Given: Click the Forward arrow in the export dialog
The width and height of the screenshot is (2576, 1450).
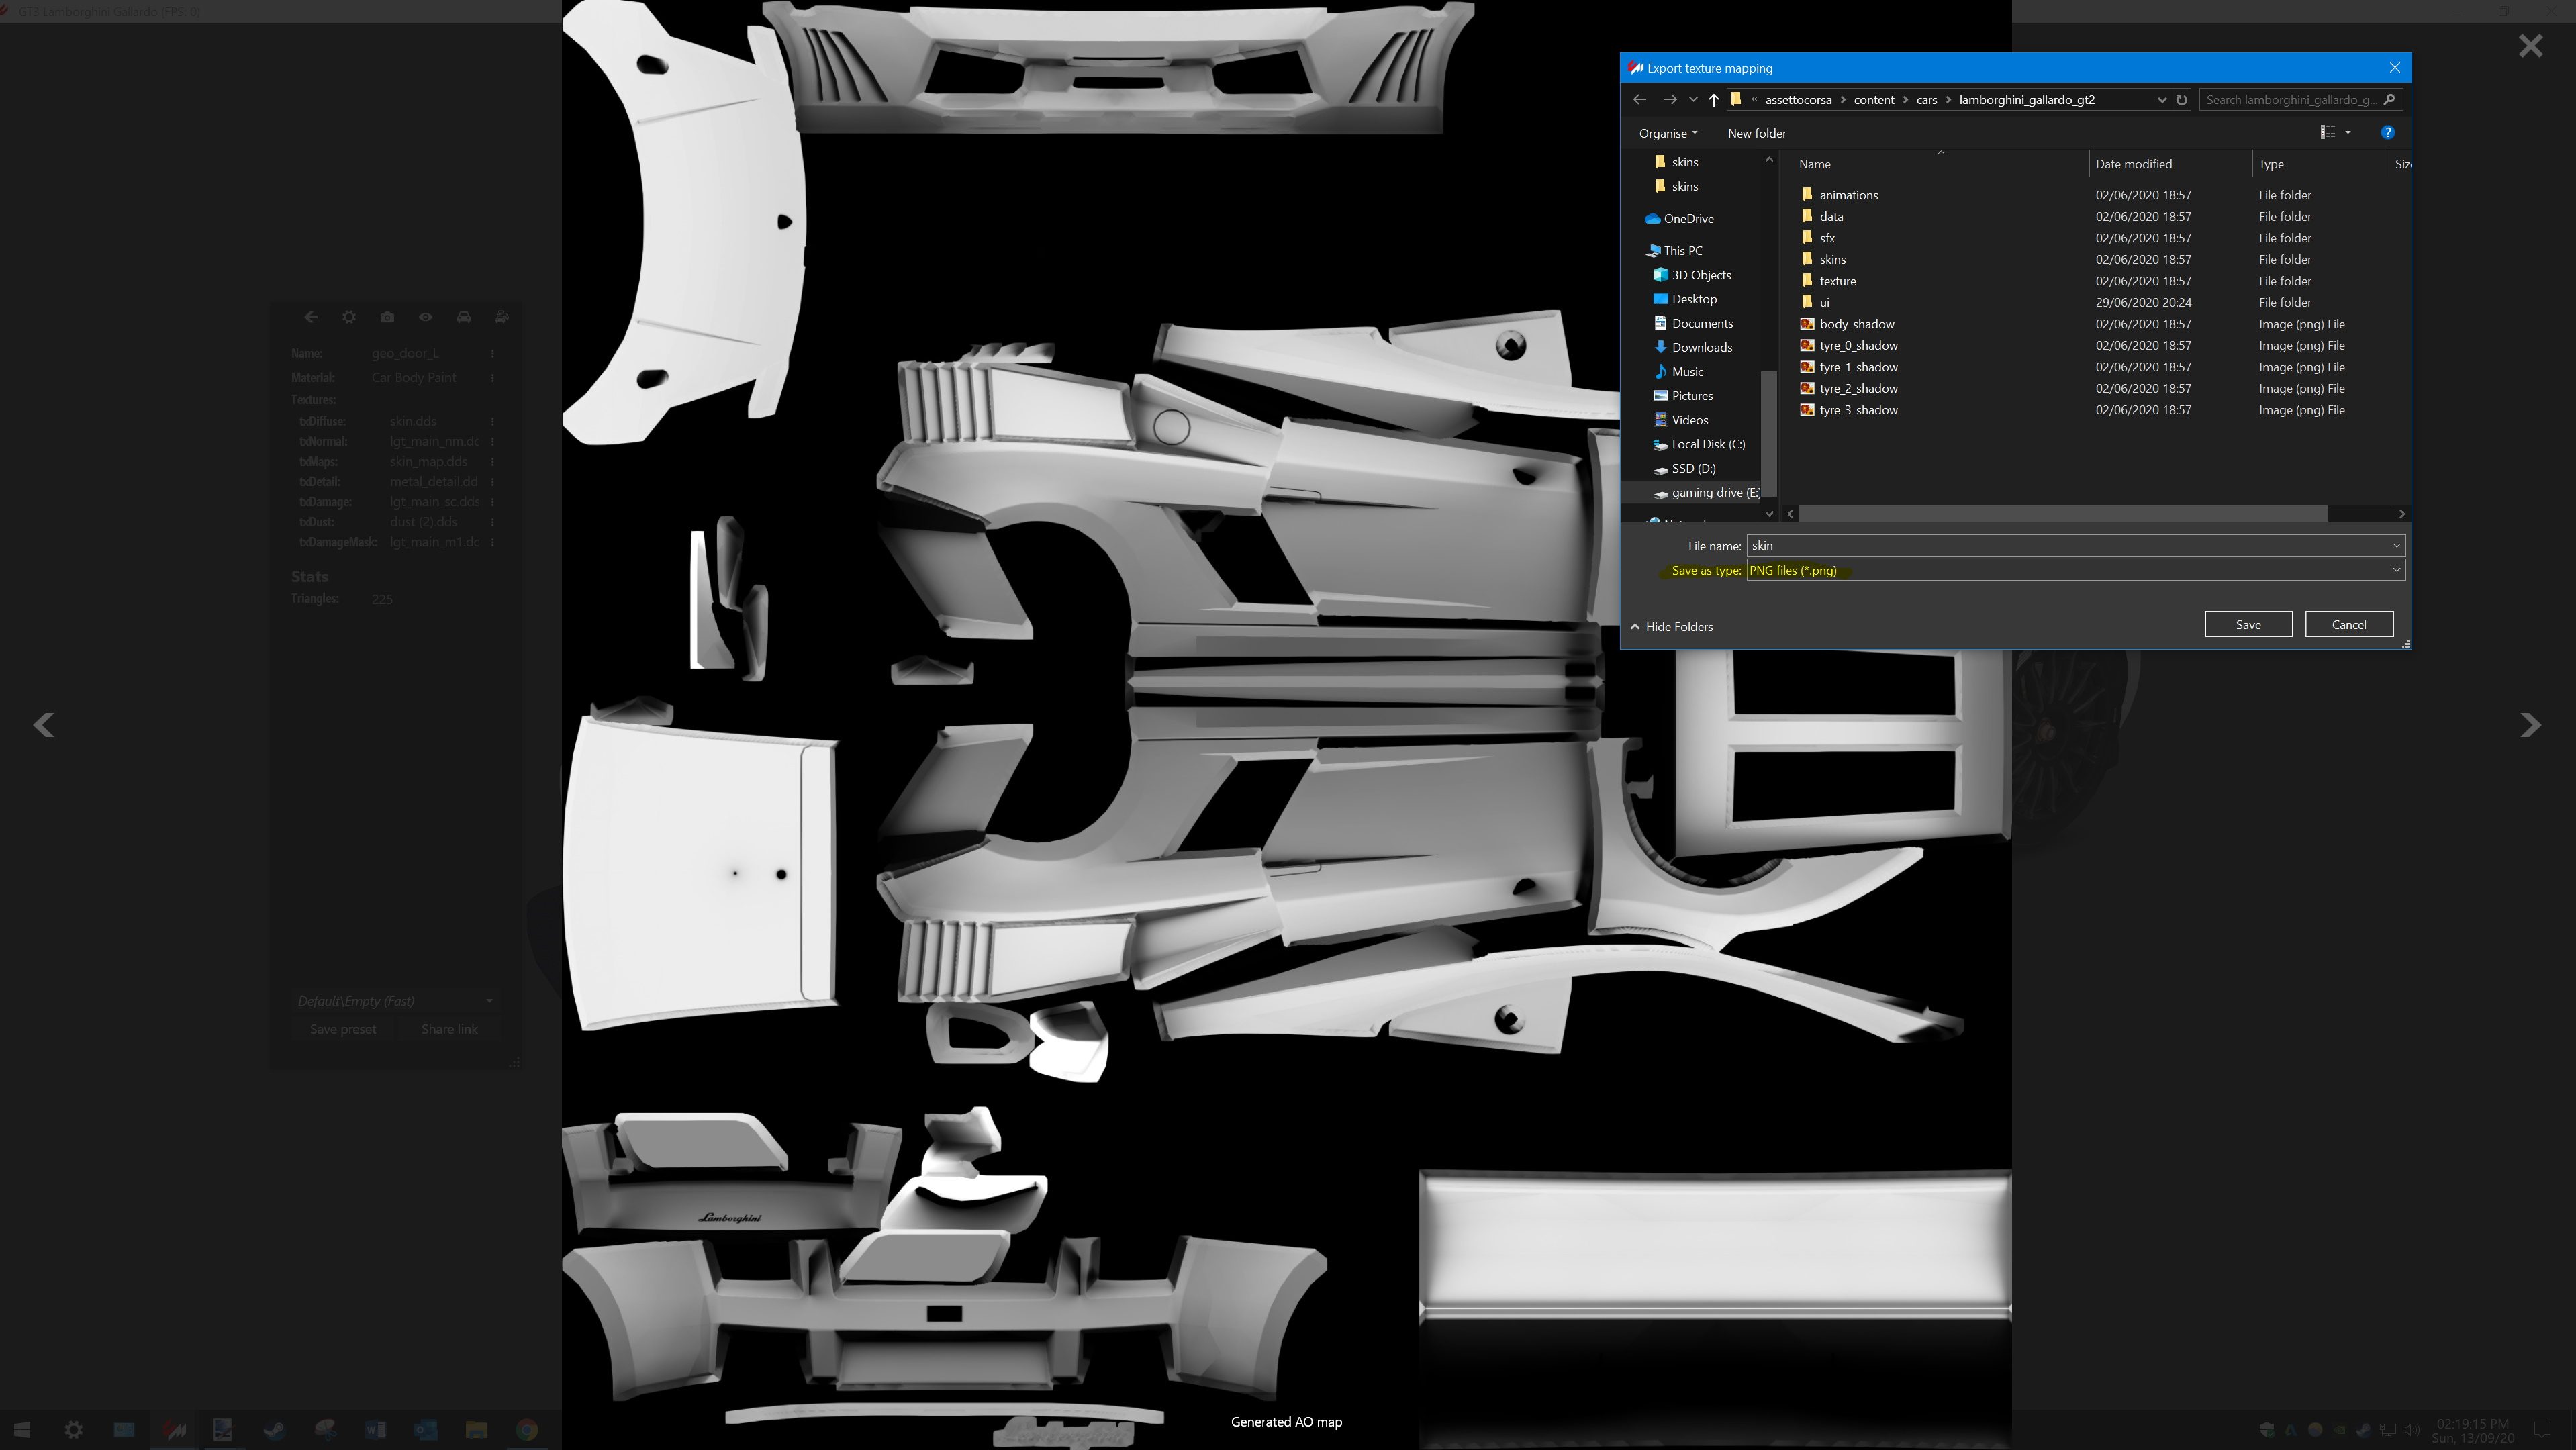Looking at the screenshot, I should 1669,100.
